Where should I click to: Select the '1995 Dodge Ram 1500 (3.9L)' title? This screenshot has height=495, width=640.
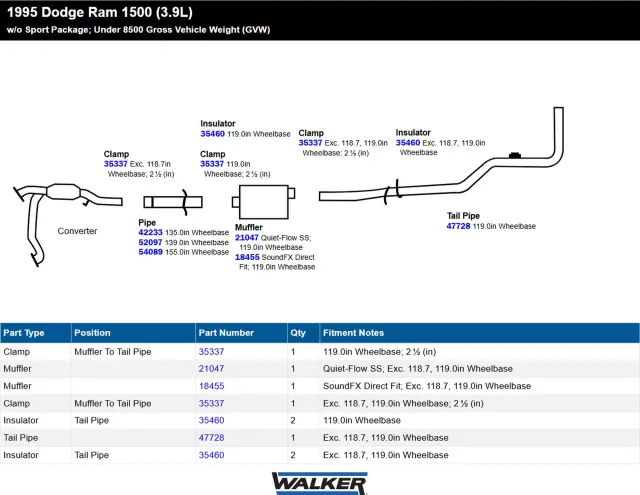[100, 12]
